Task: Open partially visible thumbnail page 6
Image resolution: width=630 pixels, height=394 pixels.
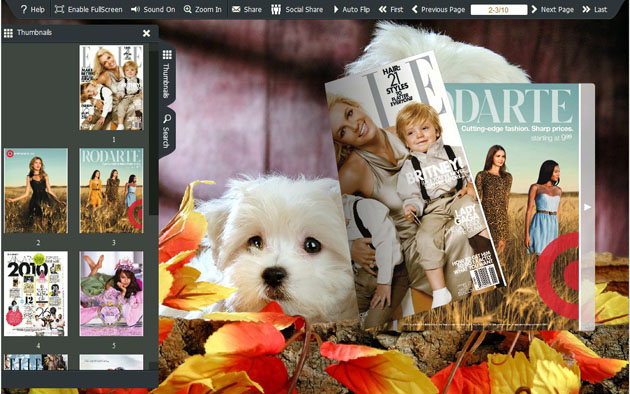Action: pos(36,362)
